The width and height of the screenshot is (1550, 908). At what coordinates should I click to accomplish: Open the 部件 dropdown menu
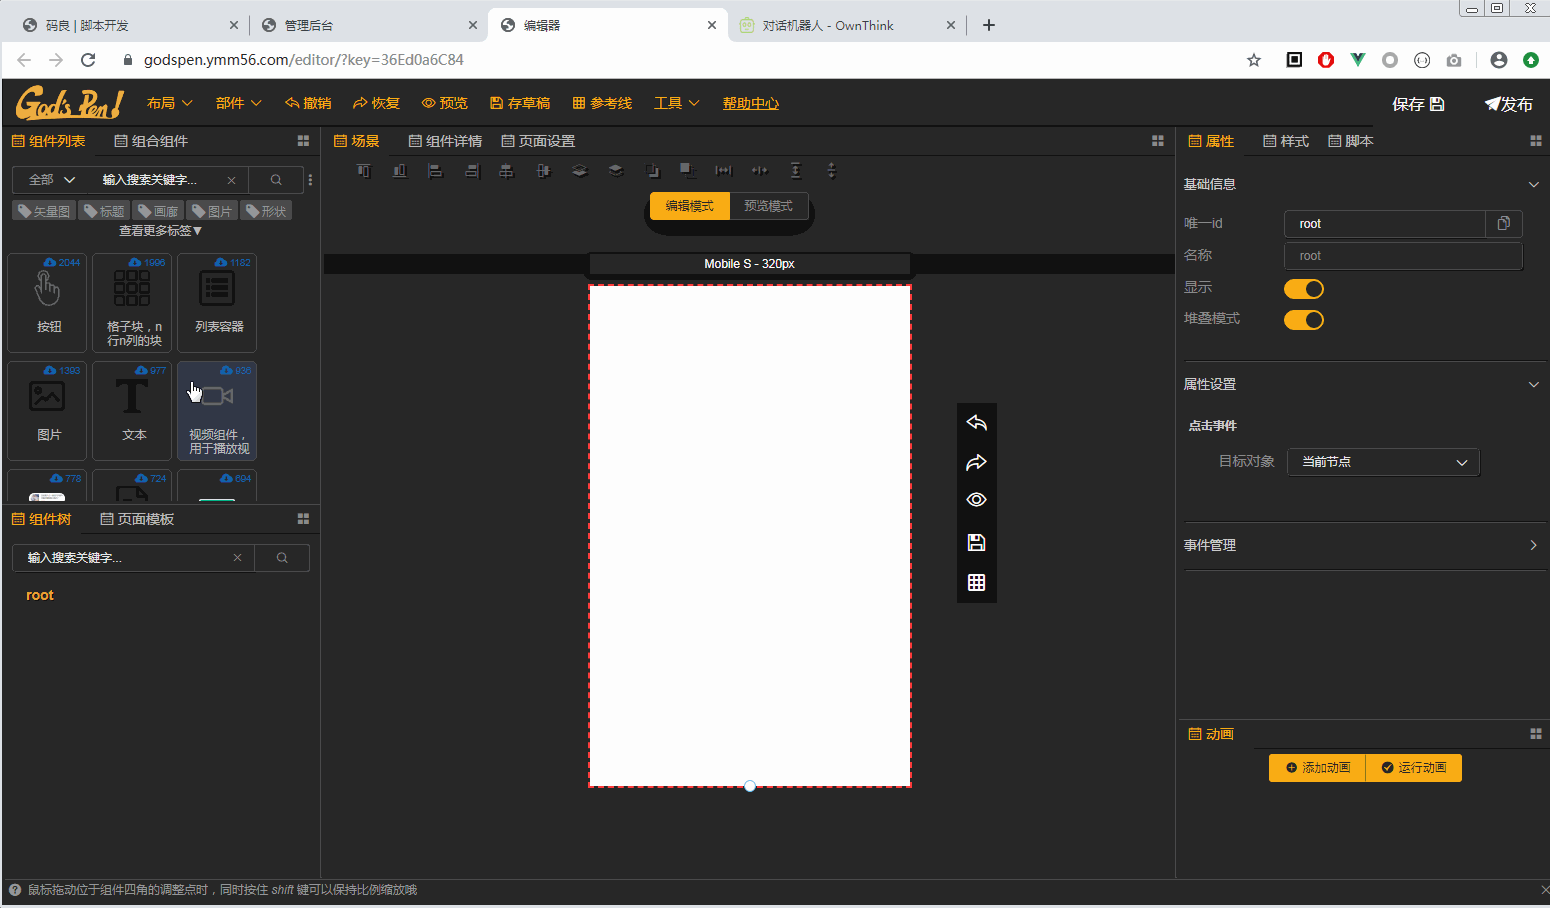tap(238, 103)
